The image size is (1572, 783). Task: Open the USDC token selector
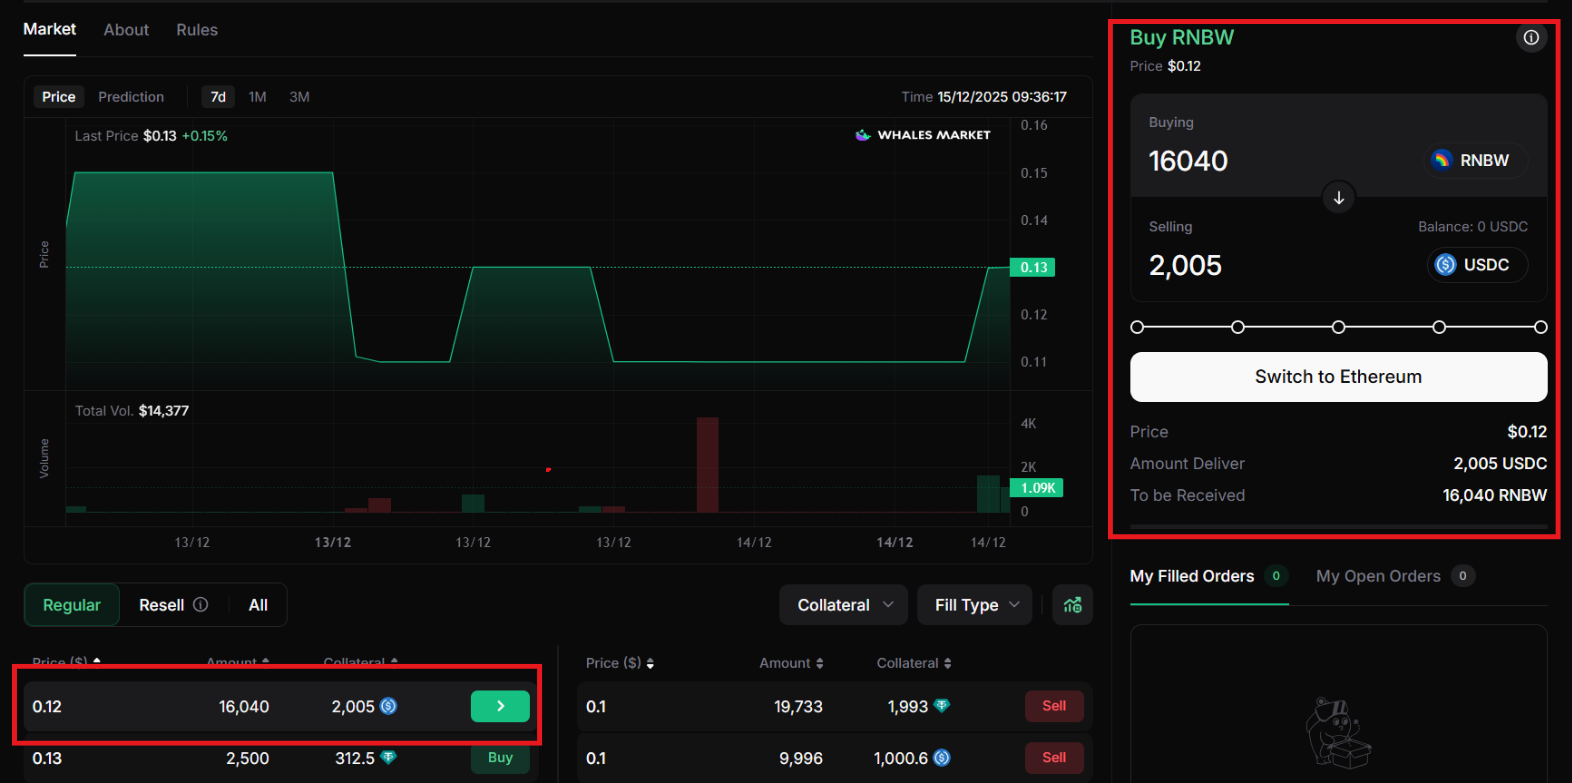pyautogui.click(x=1477, y=265)
